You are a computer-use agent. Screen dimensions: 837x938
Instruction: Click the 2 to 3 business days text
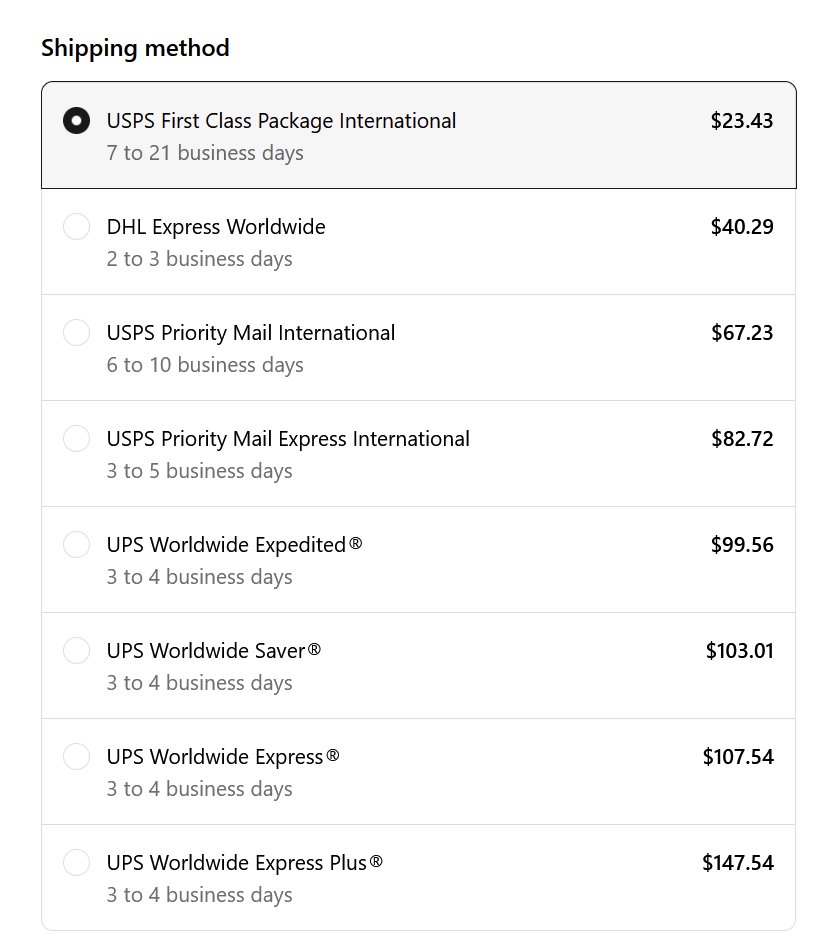pyautogui.click(x=199, y=259)
